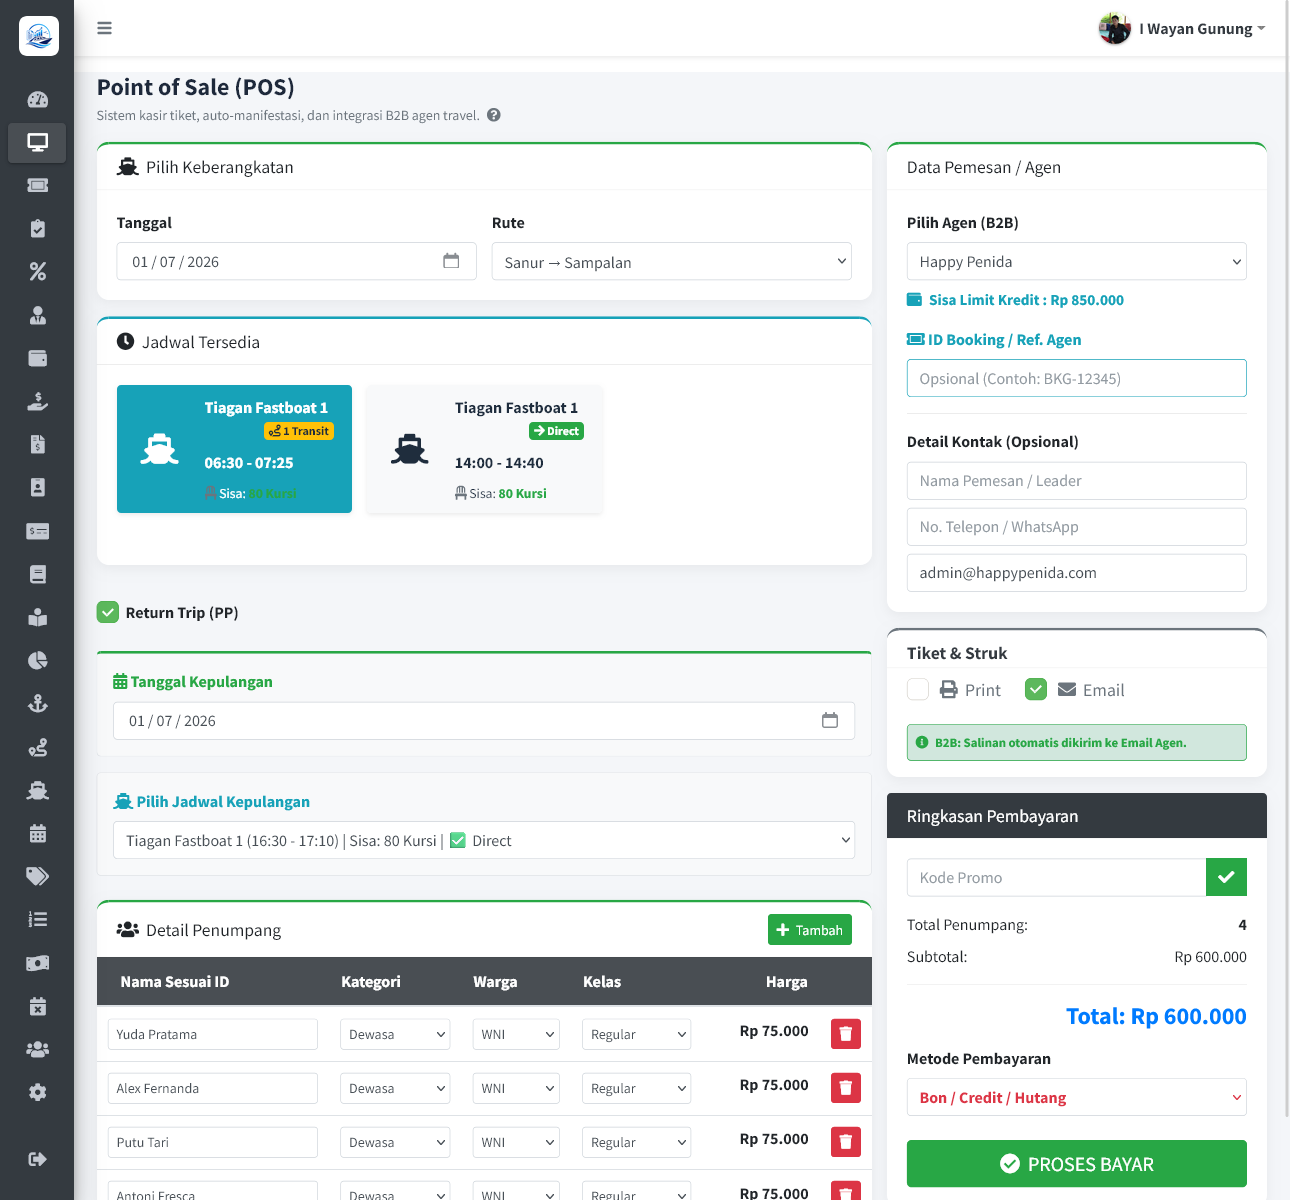Click the Kode Promo input field
1290x1200 pixels.
[1056, 877]
